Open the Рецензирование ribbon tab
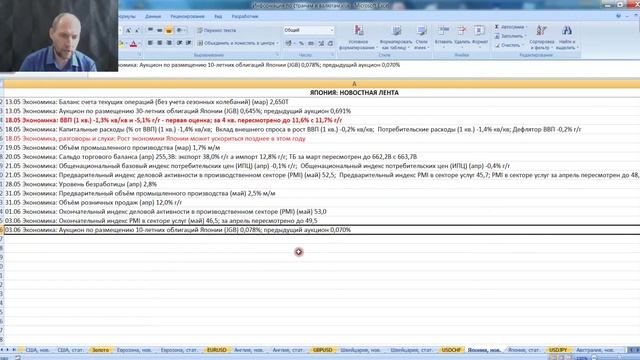Image resolution: width=640 pixels, height=360 pixels. tap(187, 16)
